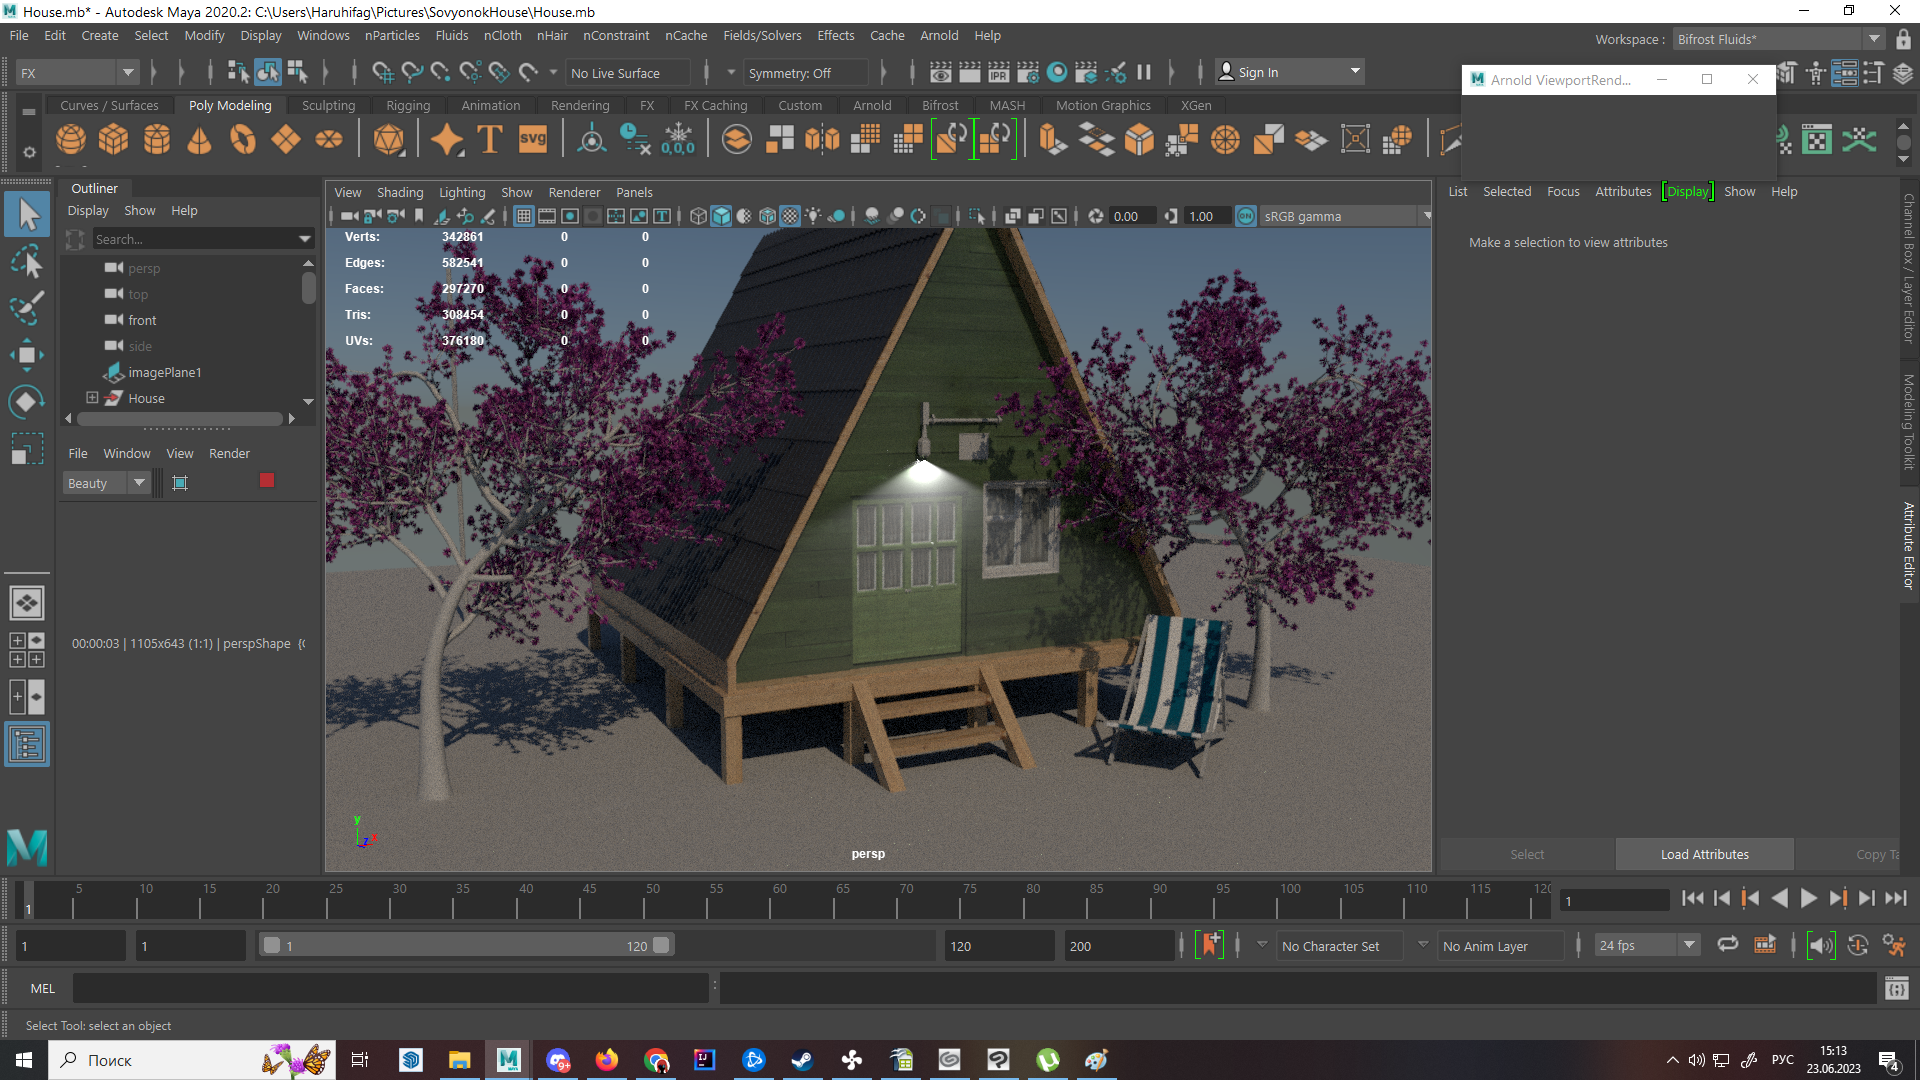This screenshot has height=1080, width=1920.
Task: Open the Beauty AOV dropdown
Action: click(139, 483)
